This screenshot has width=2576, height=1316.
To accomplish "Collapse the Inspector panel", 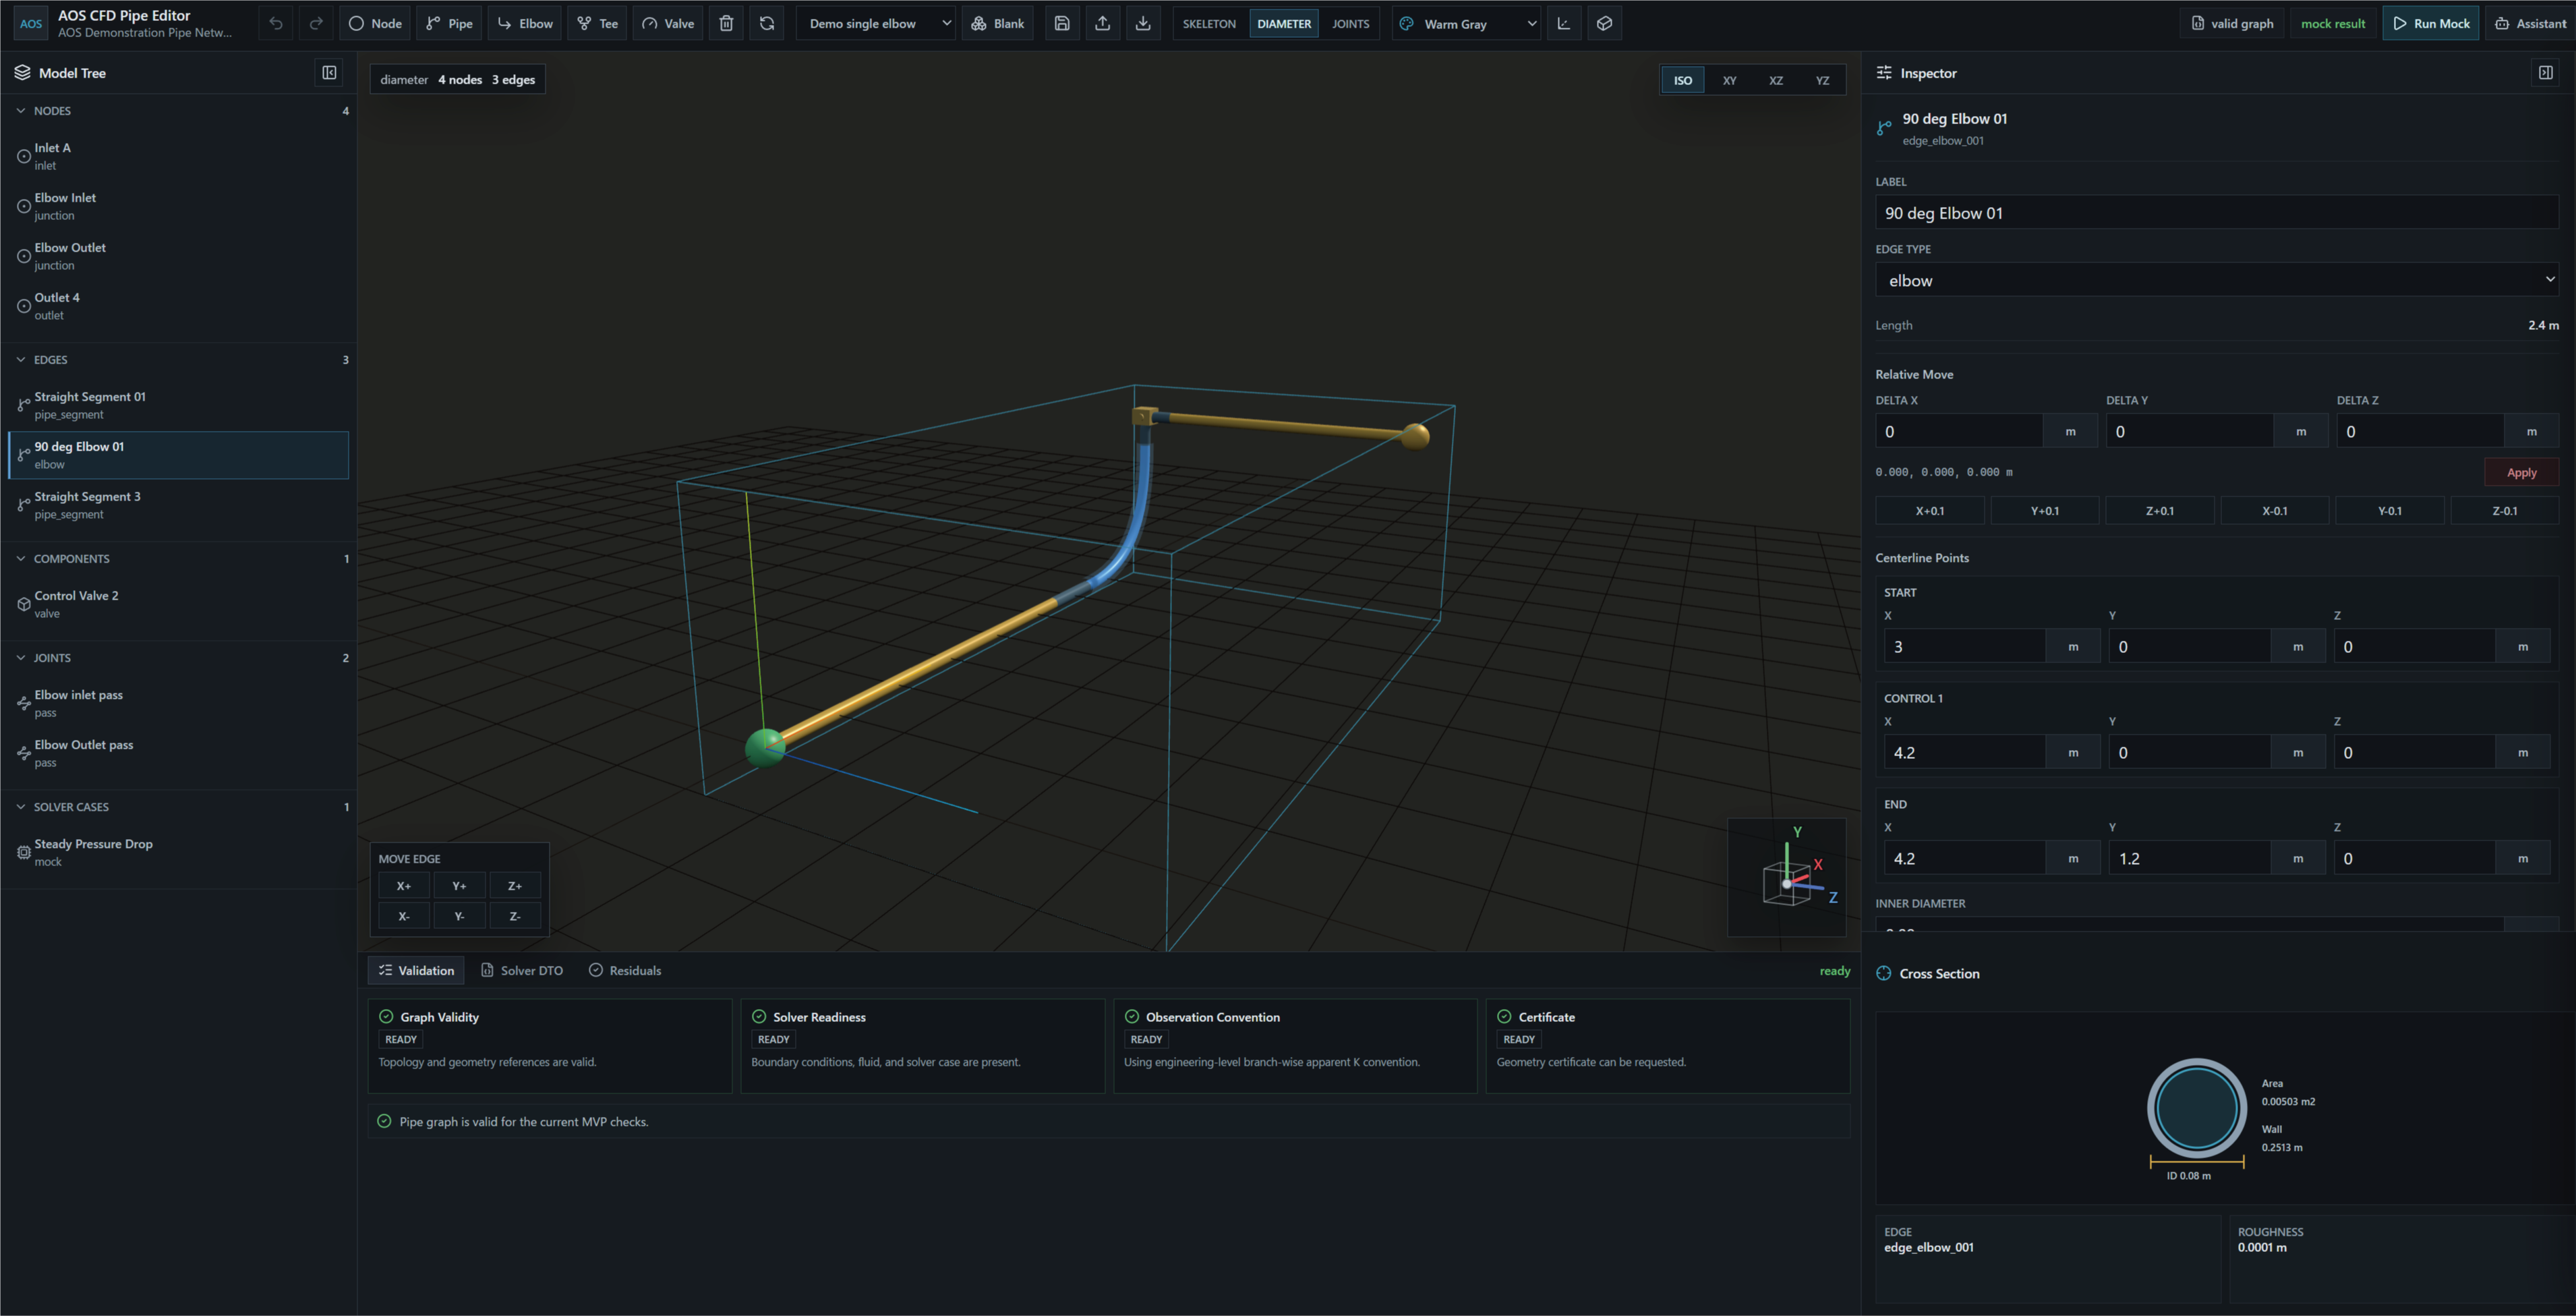I will pyautogui.click(x=2545, y=72).
